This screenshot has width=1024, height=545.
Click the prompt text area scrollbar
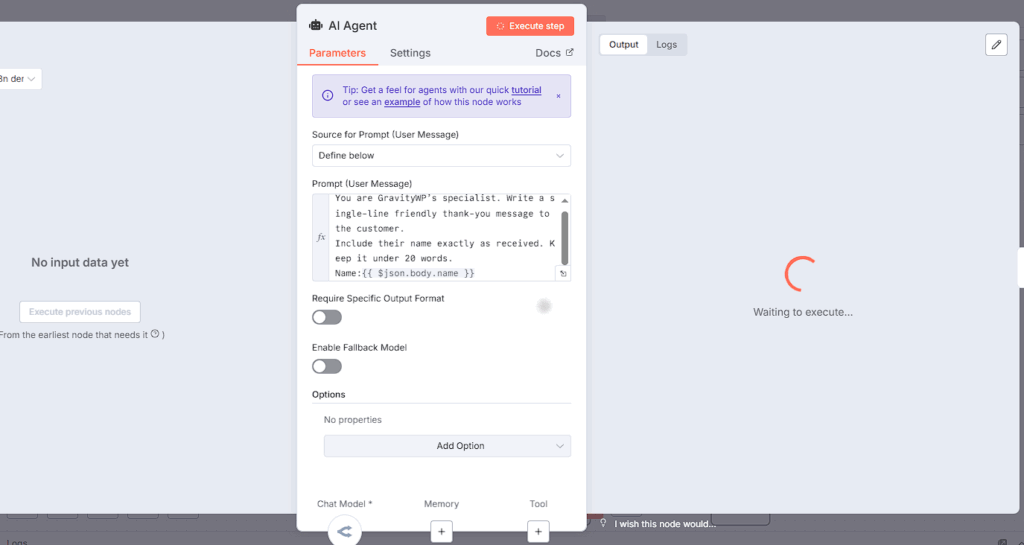565,237
